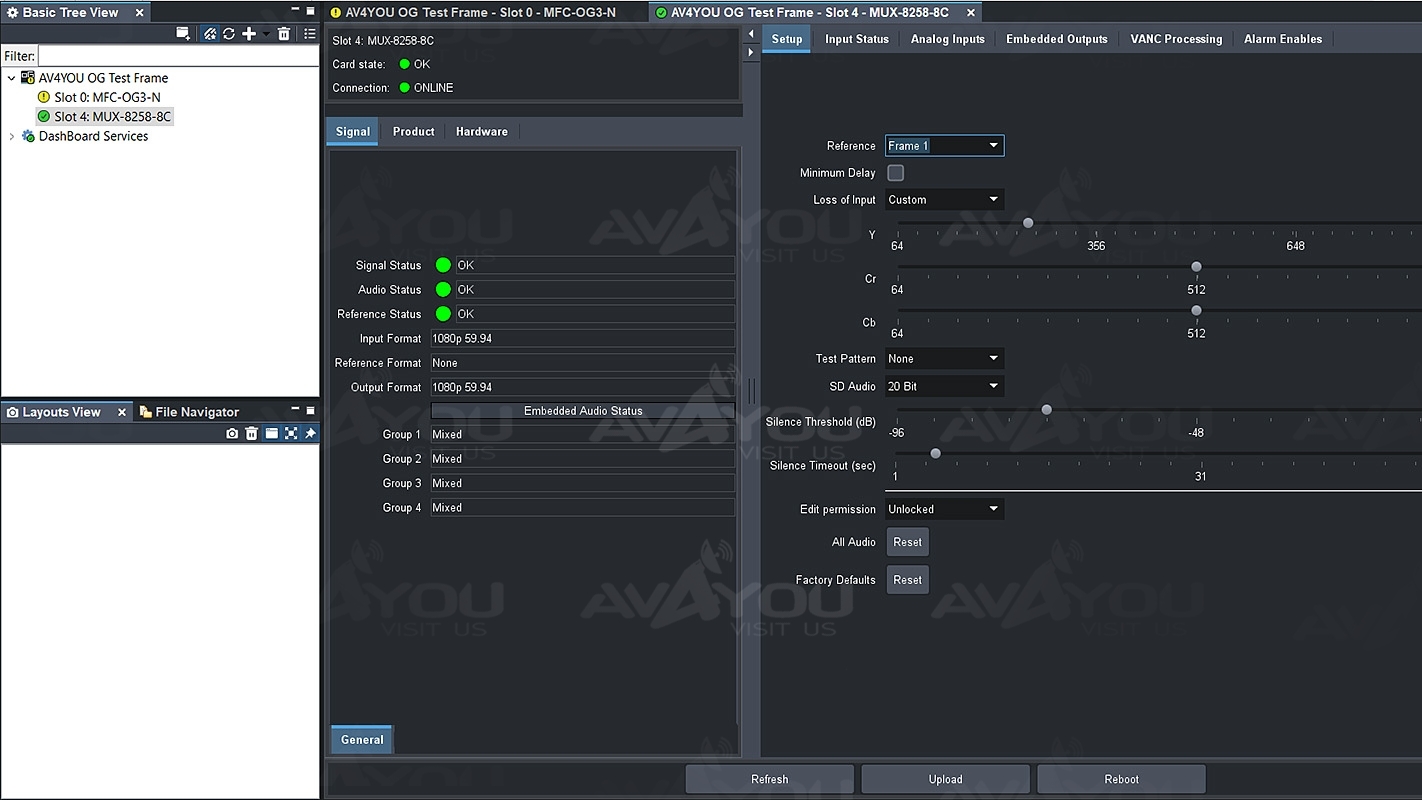Select Slot 0: MFC-OG3-N in the tree

(x=107, y=97)
